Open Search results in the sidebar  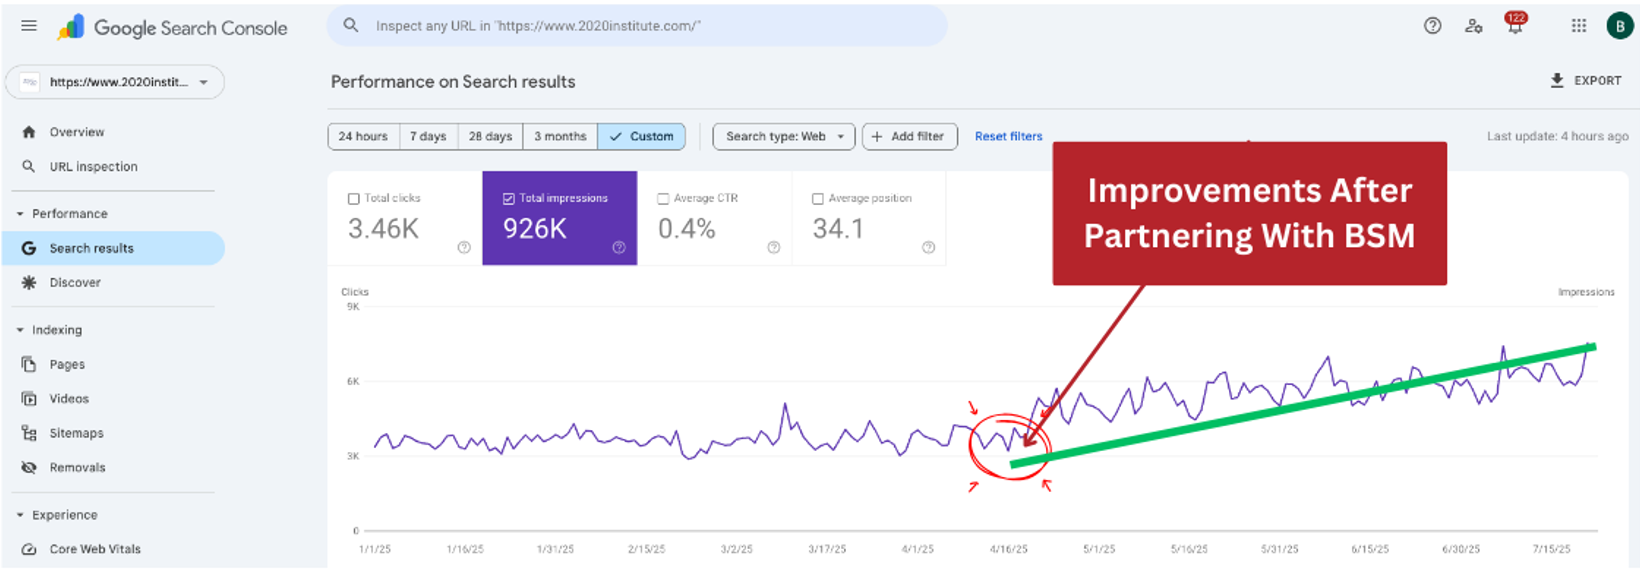(113, 248)
